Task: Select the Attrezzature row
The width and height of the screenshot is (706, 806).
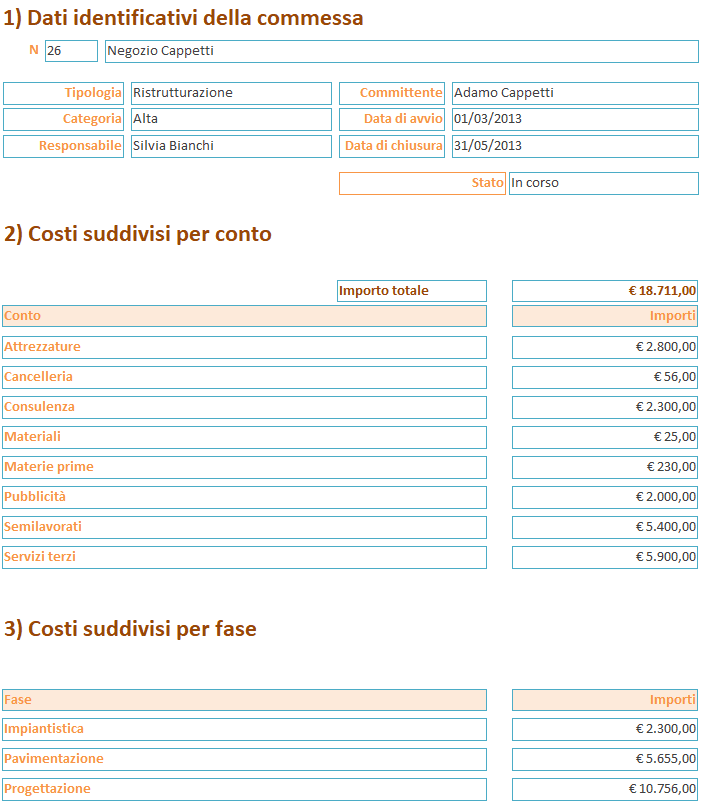Action: click(x=244, y=347)
